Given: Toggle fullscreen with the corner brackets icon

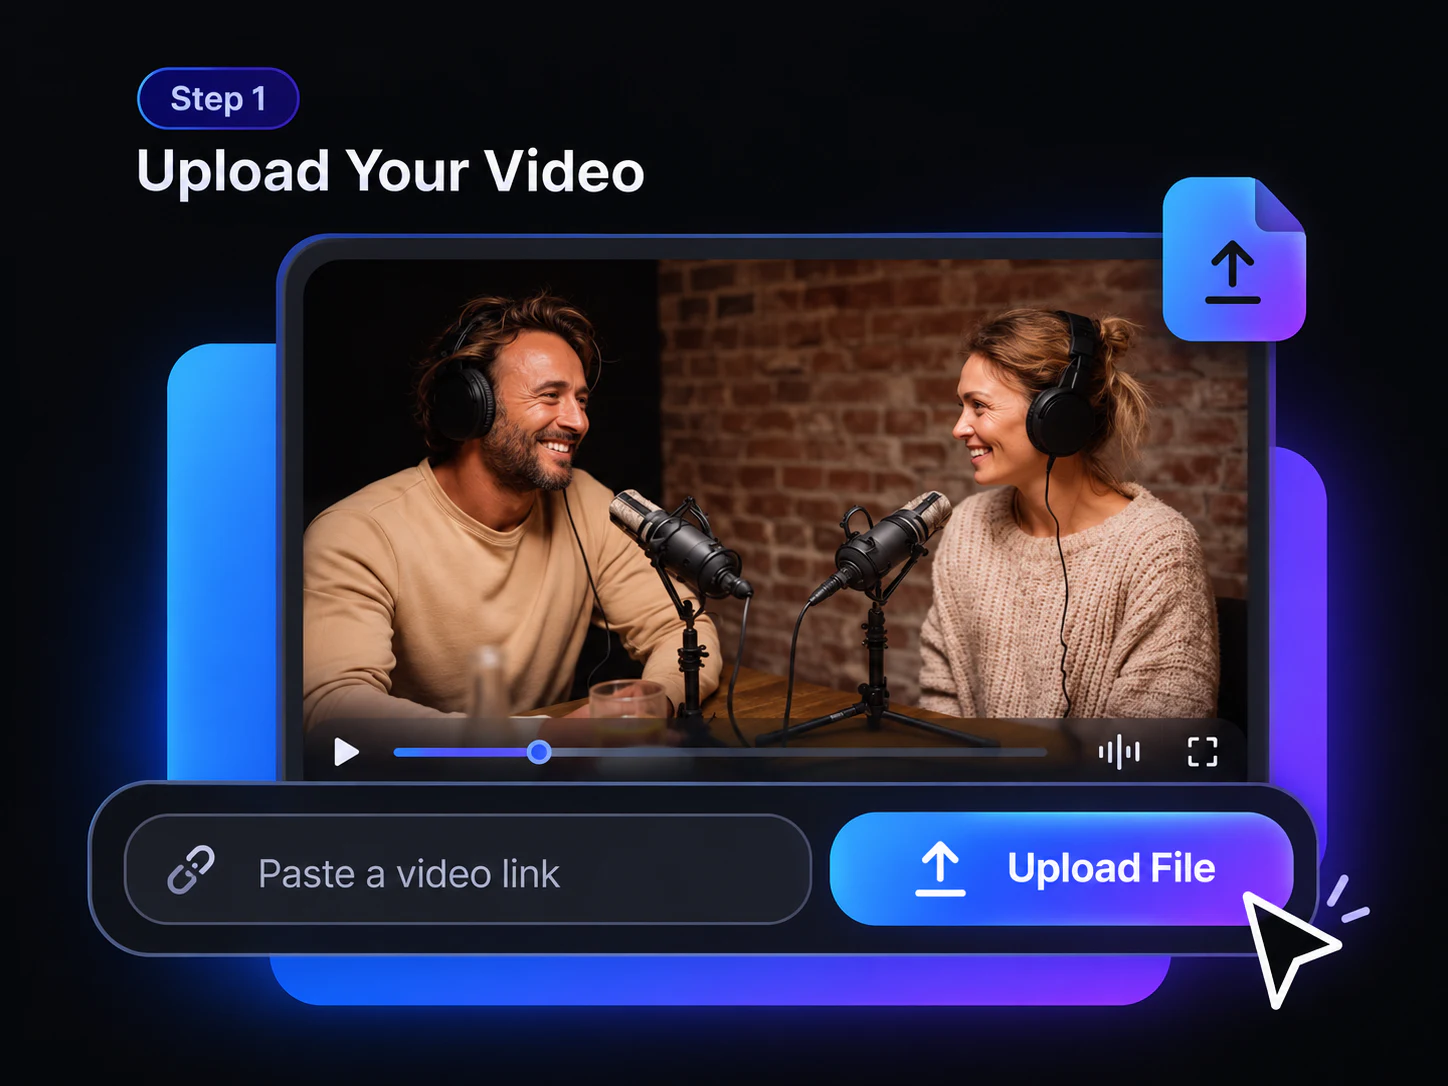Looking at the screenshot, I should (x=1202, y=752).
